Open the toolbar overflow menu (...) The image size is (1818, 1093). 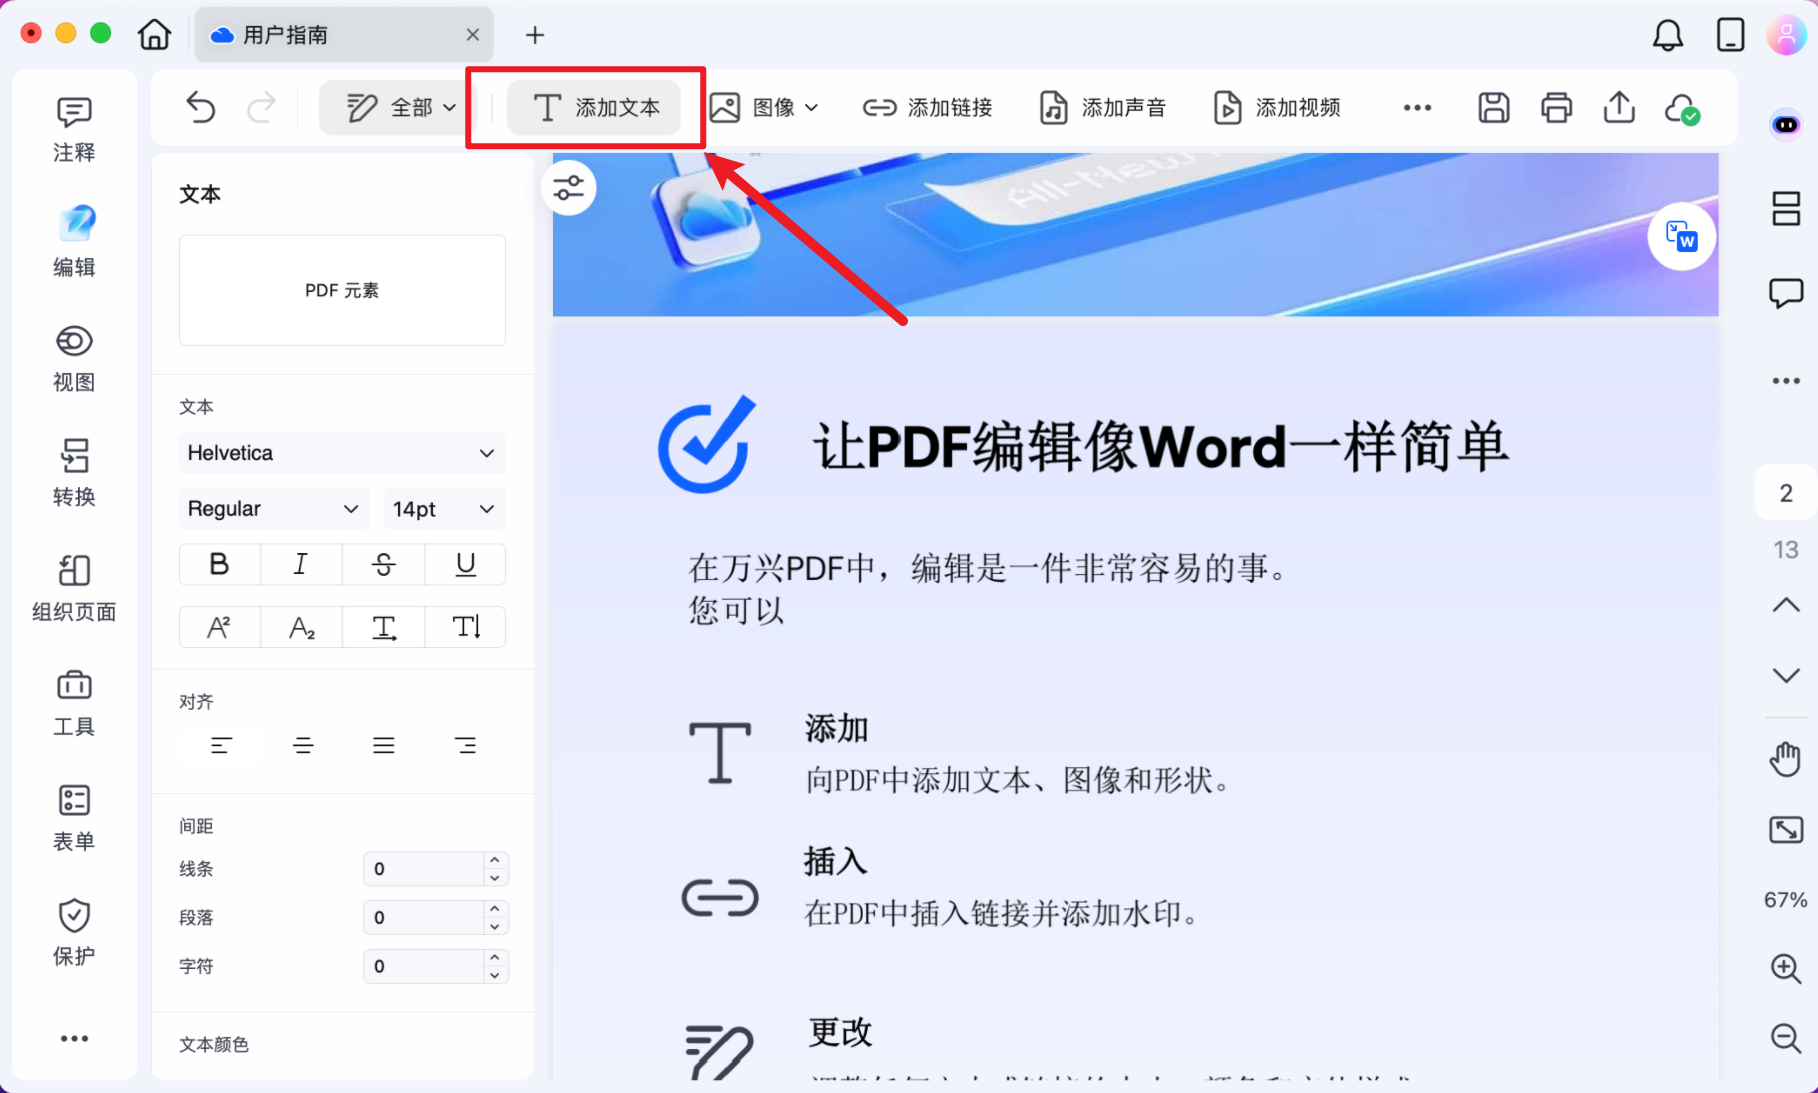1417,107
